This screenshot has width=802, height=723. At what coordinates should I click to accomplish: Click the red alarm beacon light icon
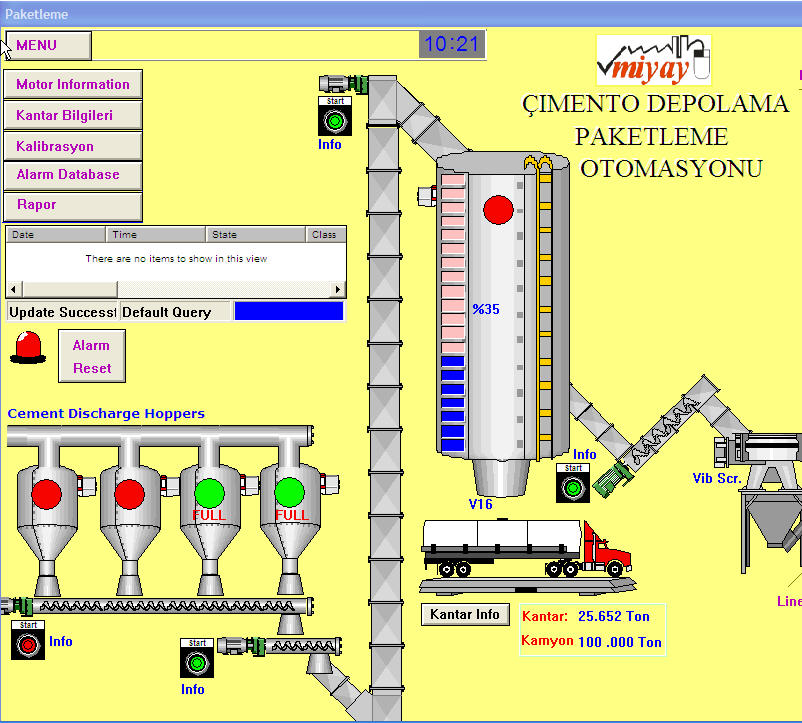point(28,348)
